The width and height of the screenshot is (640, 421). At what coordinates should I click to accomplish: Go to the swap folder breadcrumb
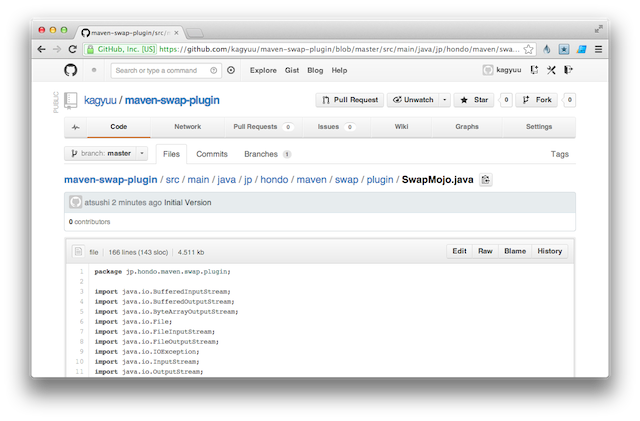pos(346,180)
